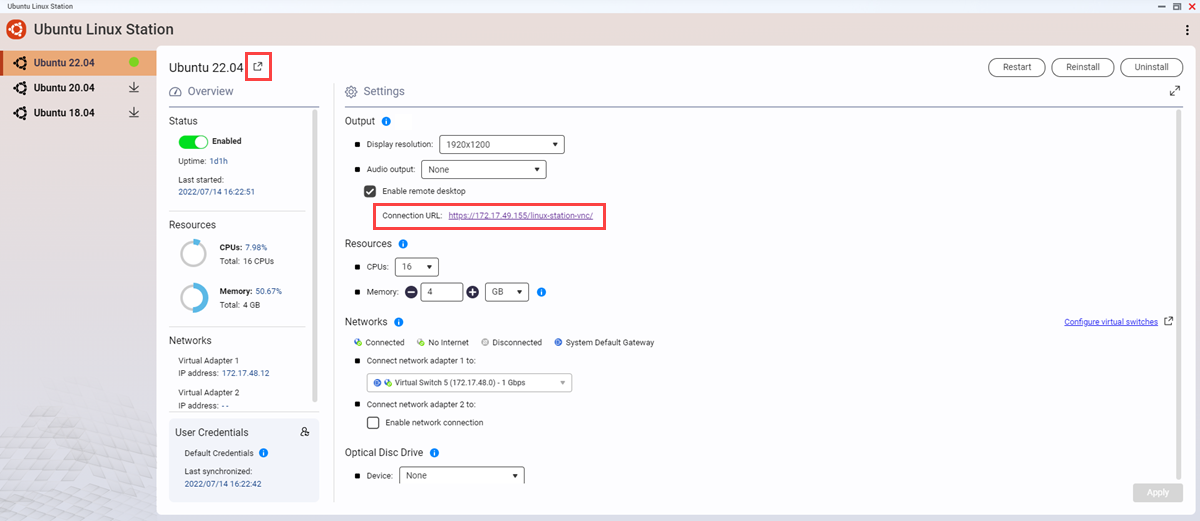Download Ubuntu 18.04 via its arrow icon

pyautogui.click(x=134, y=113)
